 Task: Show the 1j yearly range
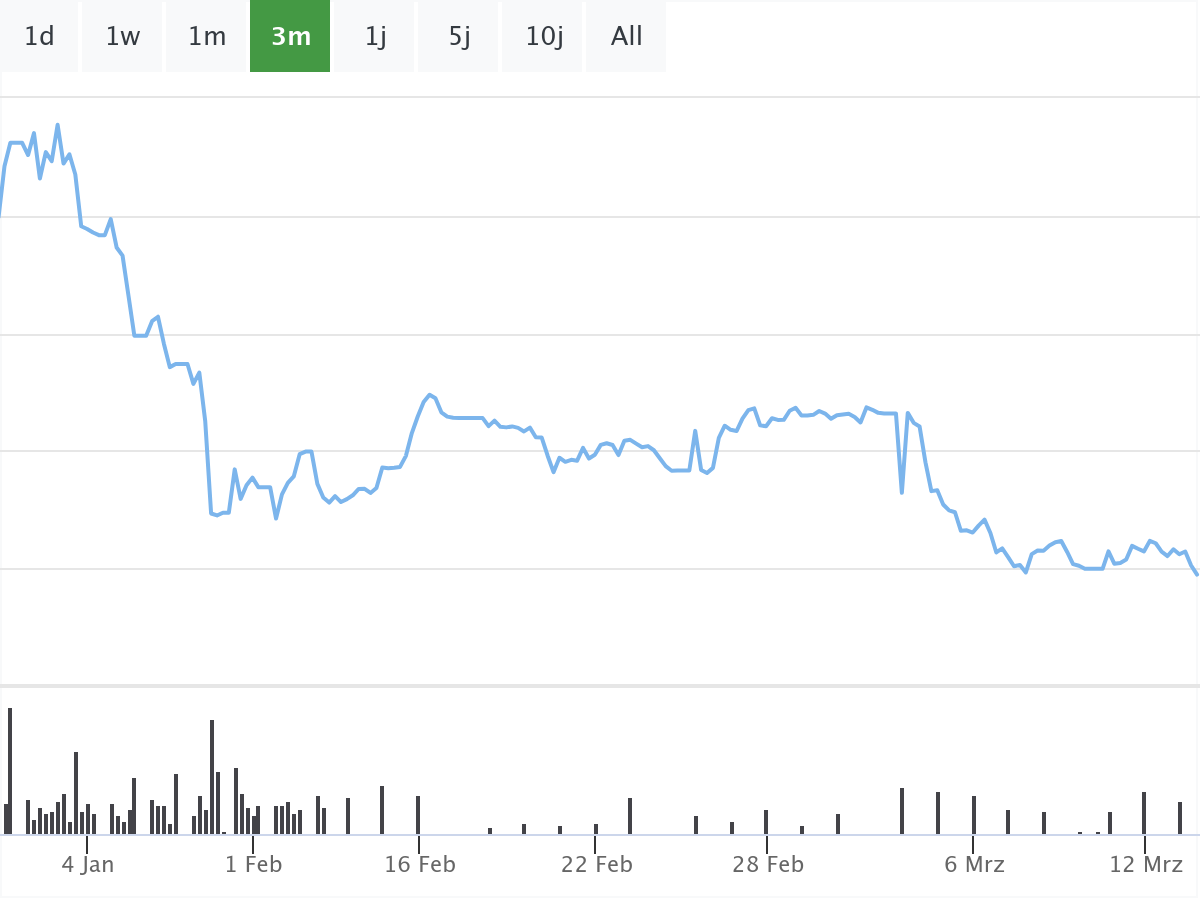tap(375, 37)
